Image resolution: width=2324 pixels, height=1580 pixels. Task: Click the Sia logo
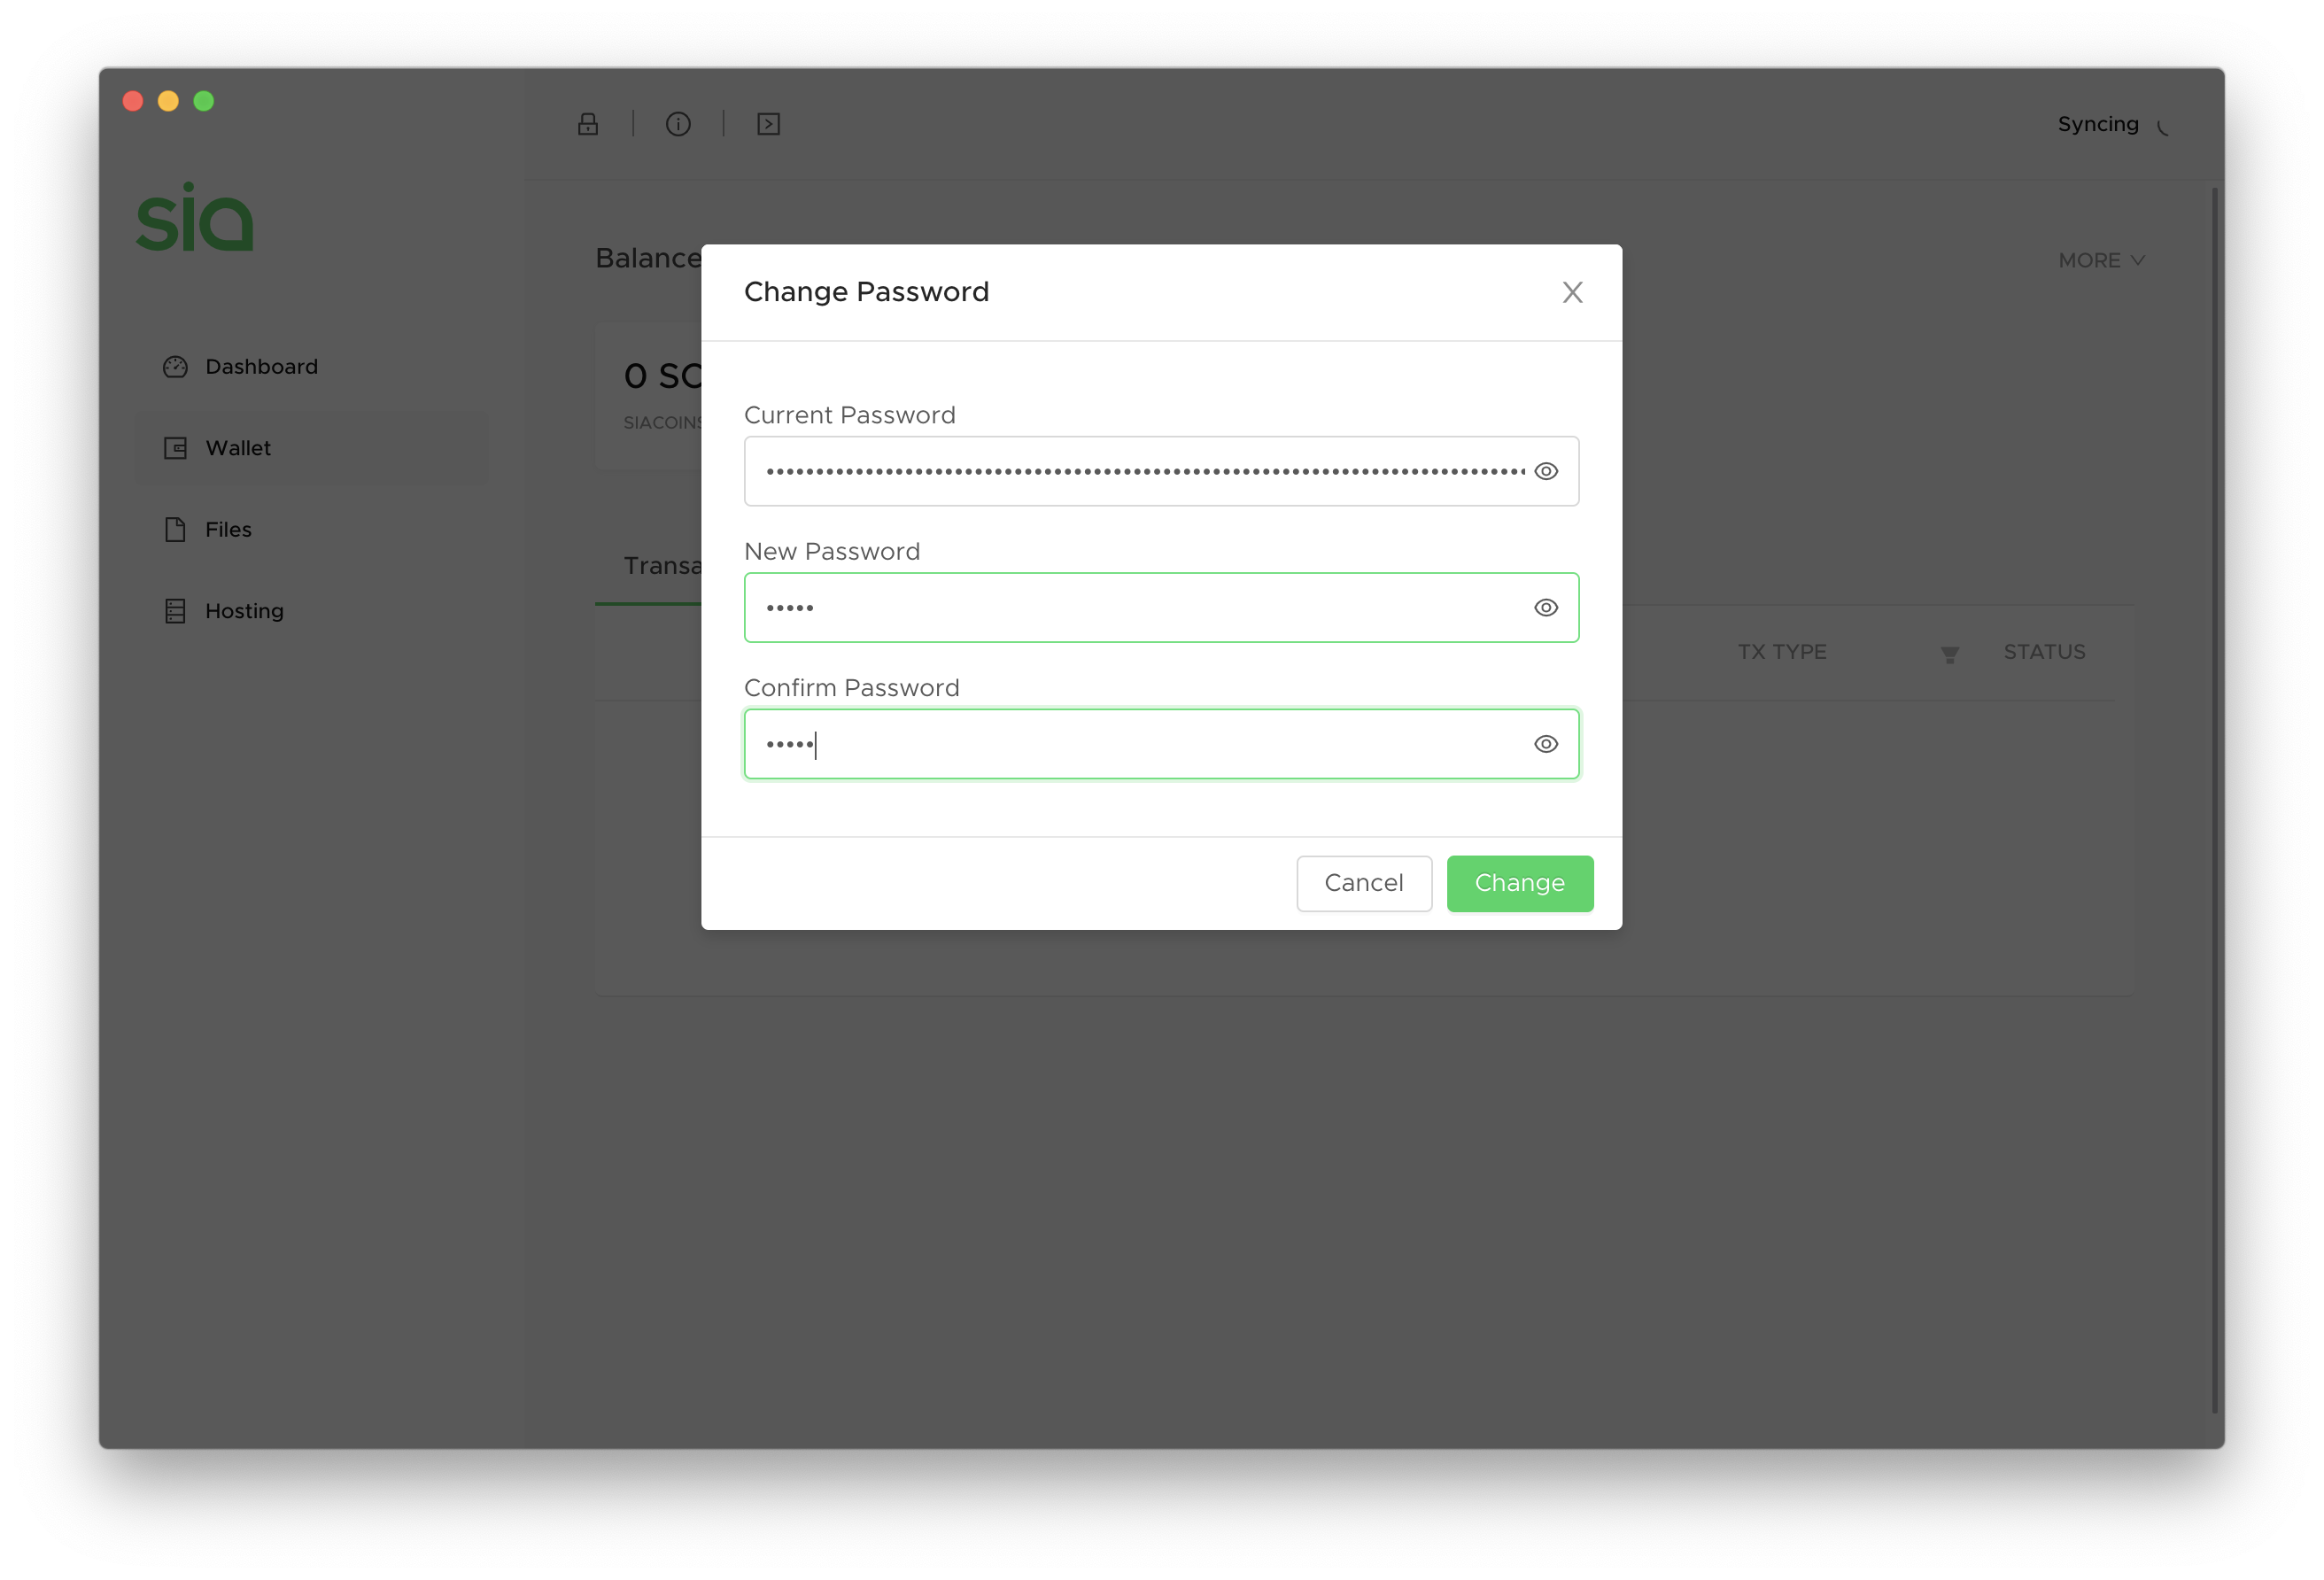pyautogui.click(x=195, y=216)
